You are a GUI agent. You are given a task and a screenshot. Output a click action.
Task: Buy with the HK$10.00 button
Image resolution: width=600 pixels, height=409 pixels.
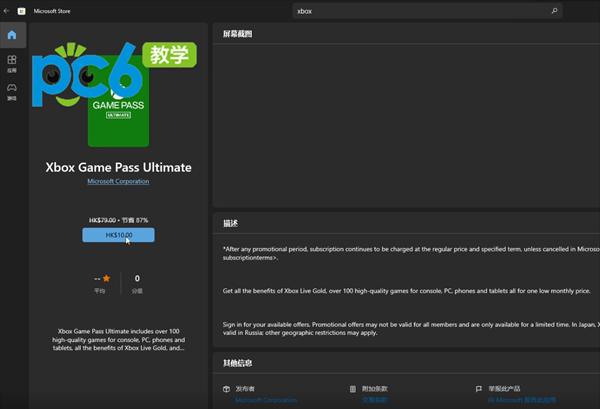(119, 235)
